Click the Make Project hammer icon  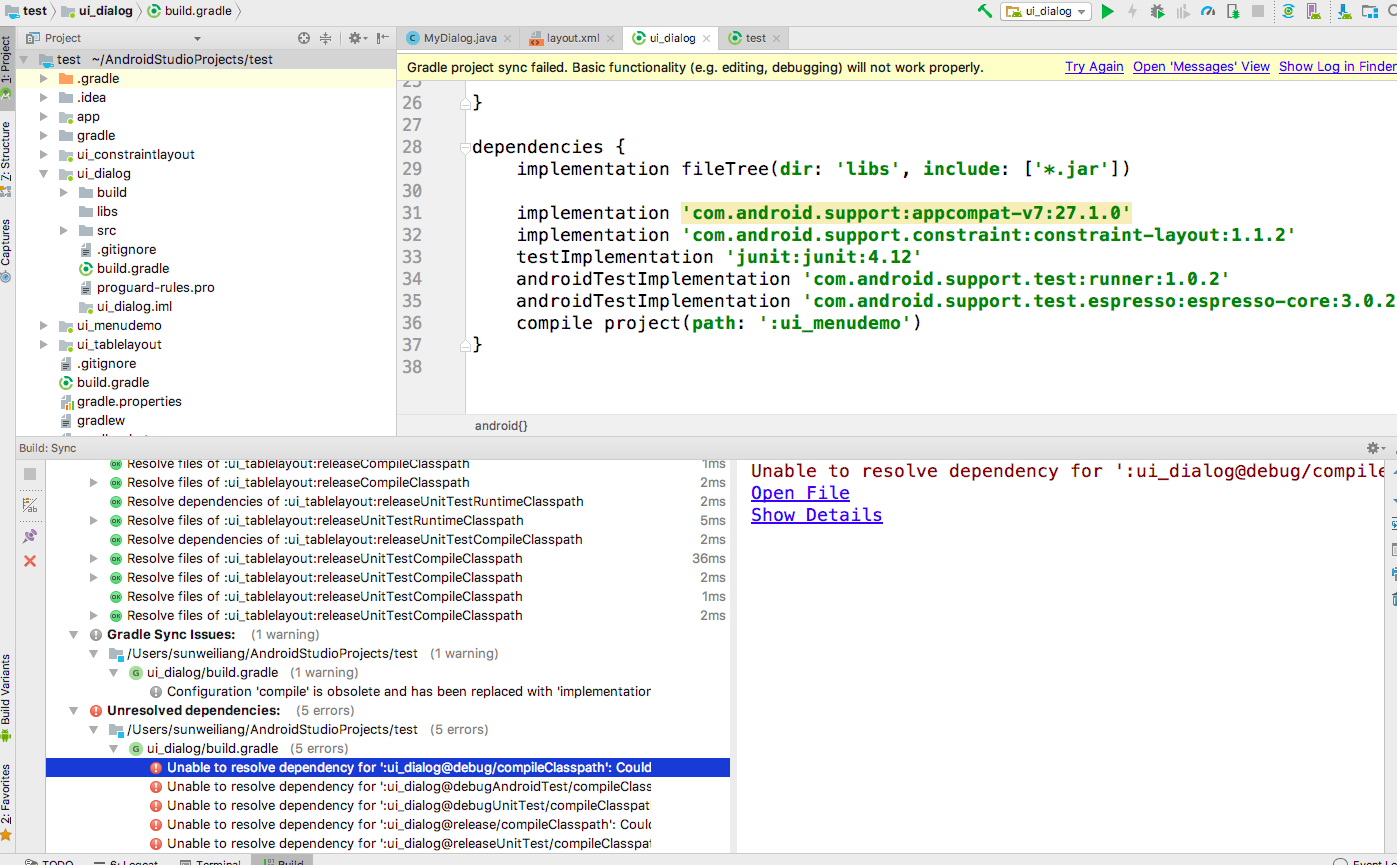[985, 11]
